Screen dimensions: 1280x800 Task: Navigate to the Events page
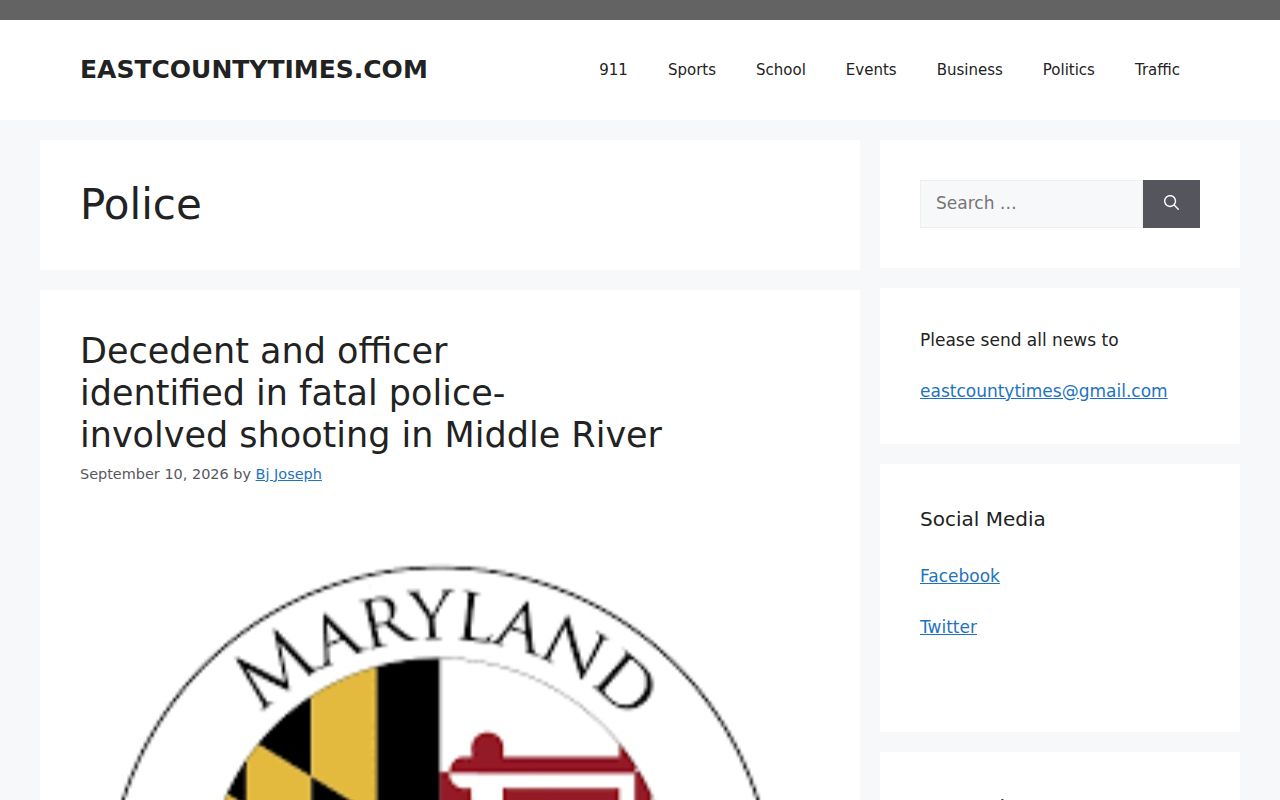point(871,70)
